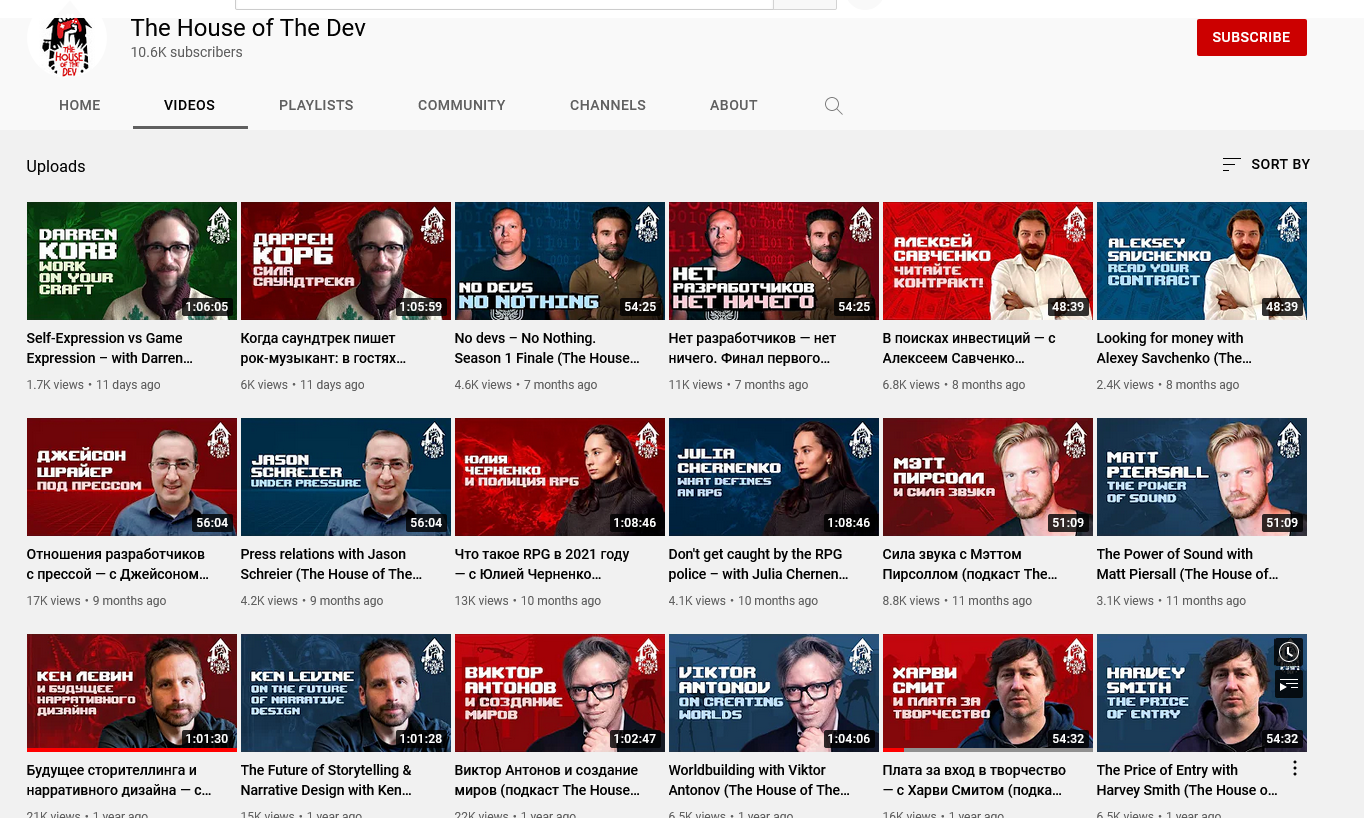The width and height of the screenshot is (1364, 818).
Task: Open title 'Worldbuilding with Viktor Antonov'
Action: coord(759,780)
